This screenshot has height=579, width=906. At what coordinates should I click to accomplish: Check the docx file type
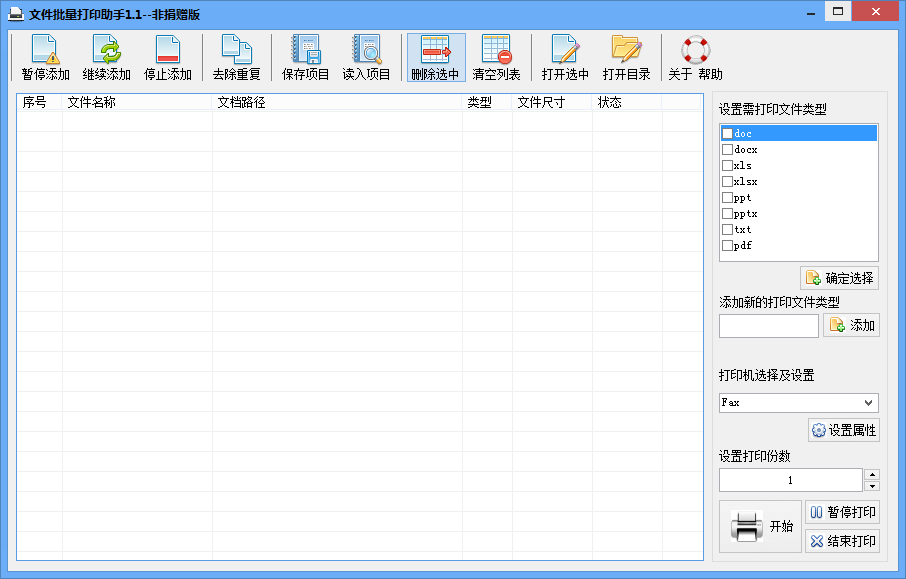point(727,150)
